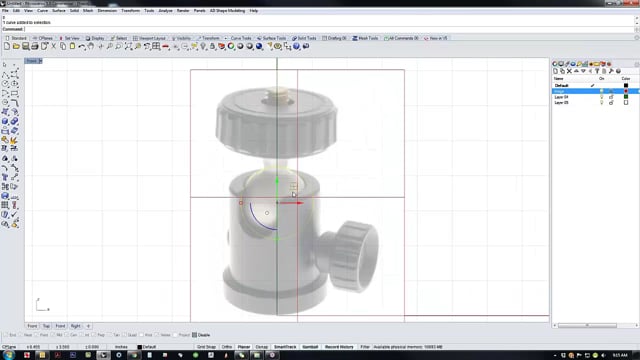Click the Paste clipboard icon
The width and height of the screenshot is (640, 360).
72,47
